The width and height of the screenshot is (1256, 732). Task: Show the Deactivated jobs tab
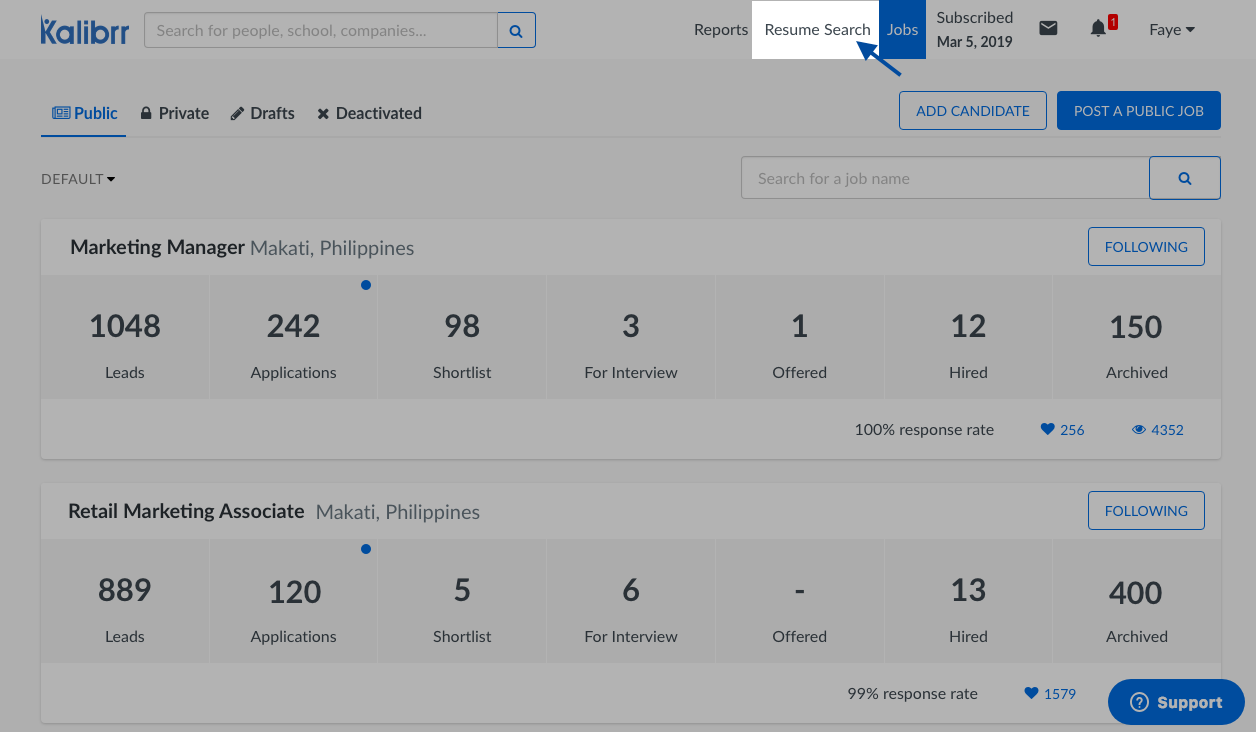click(369, 113)
